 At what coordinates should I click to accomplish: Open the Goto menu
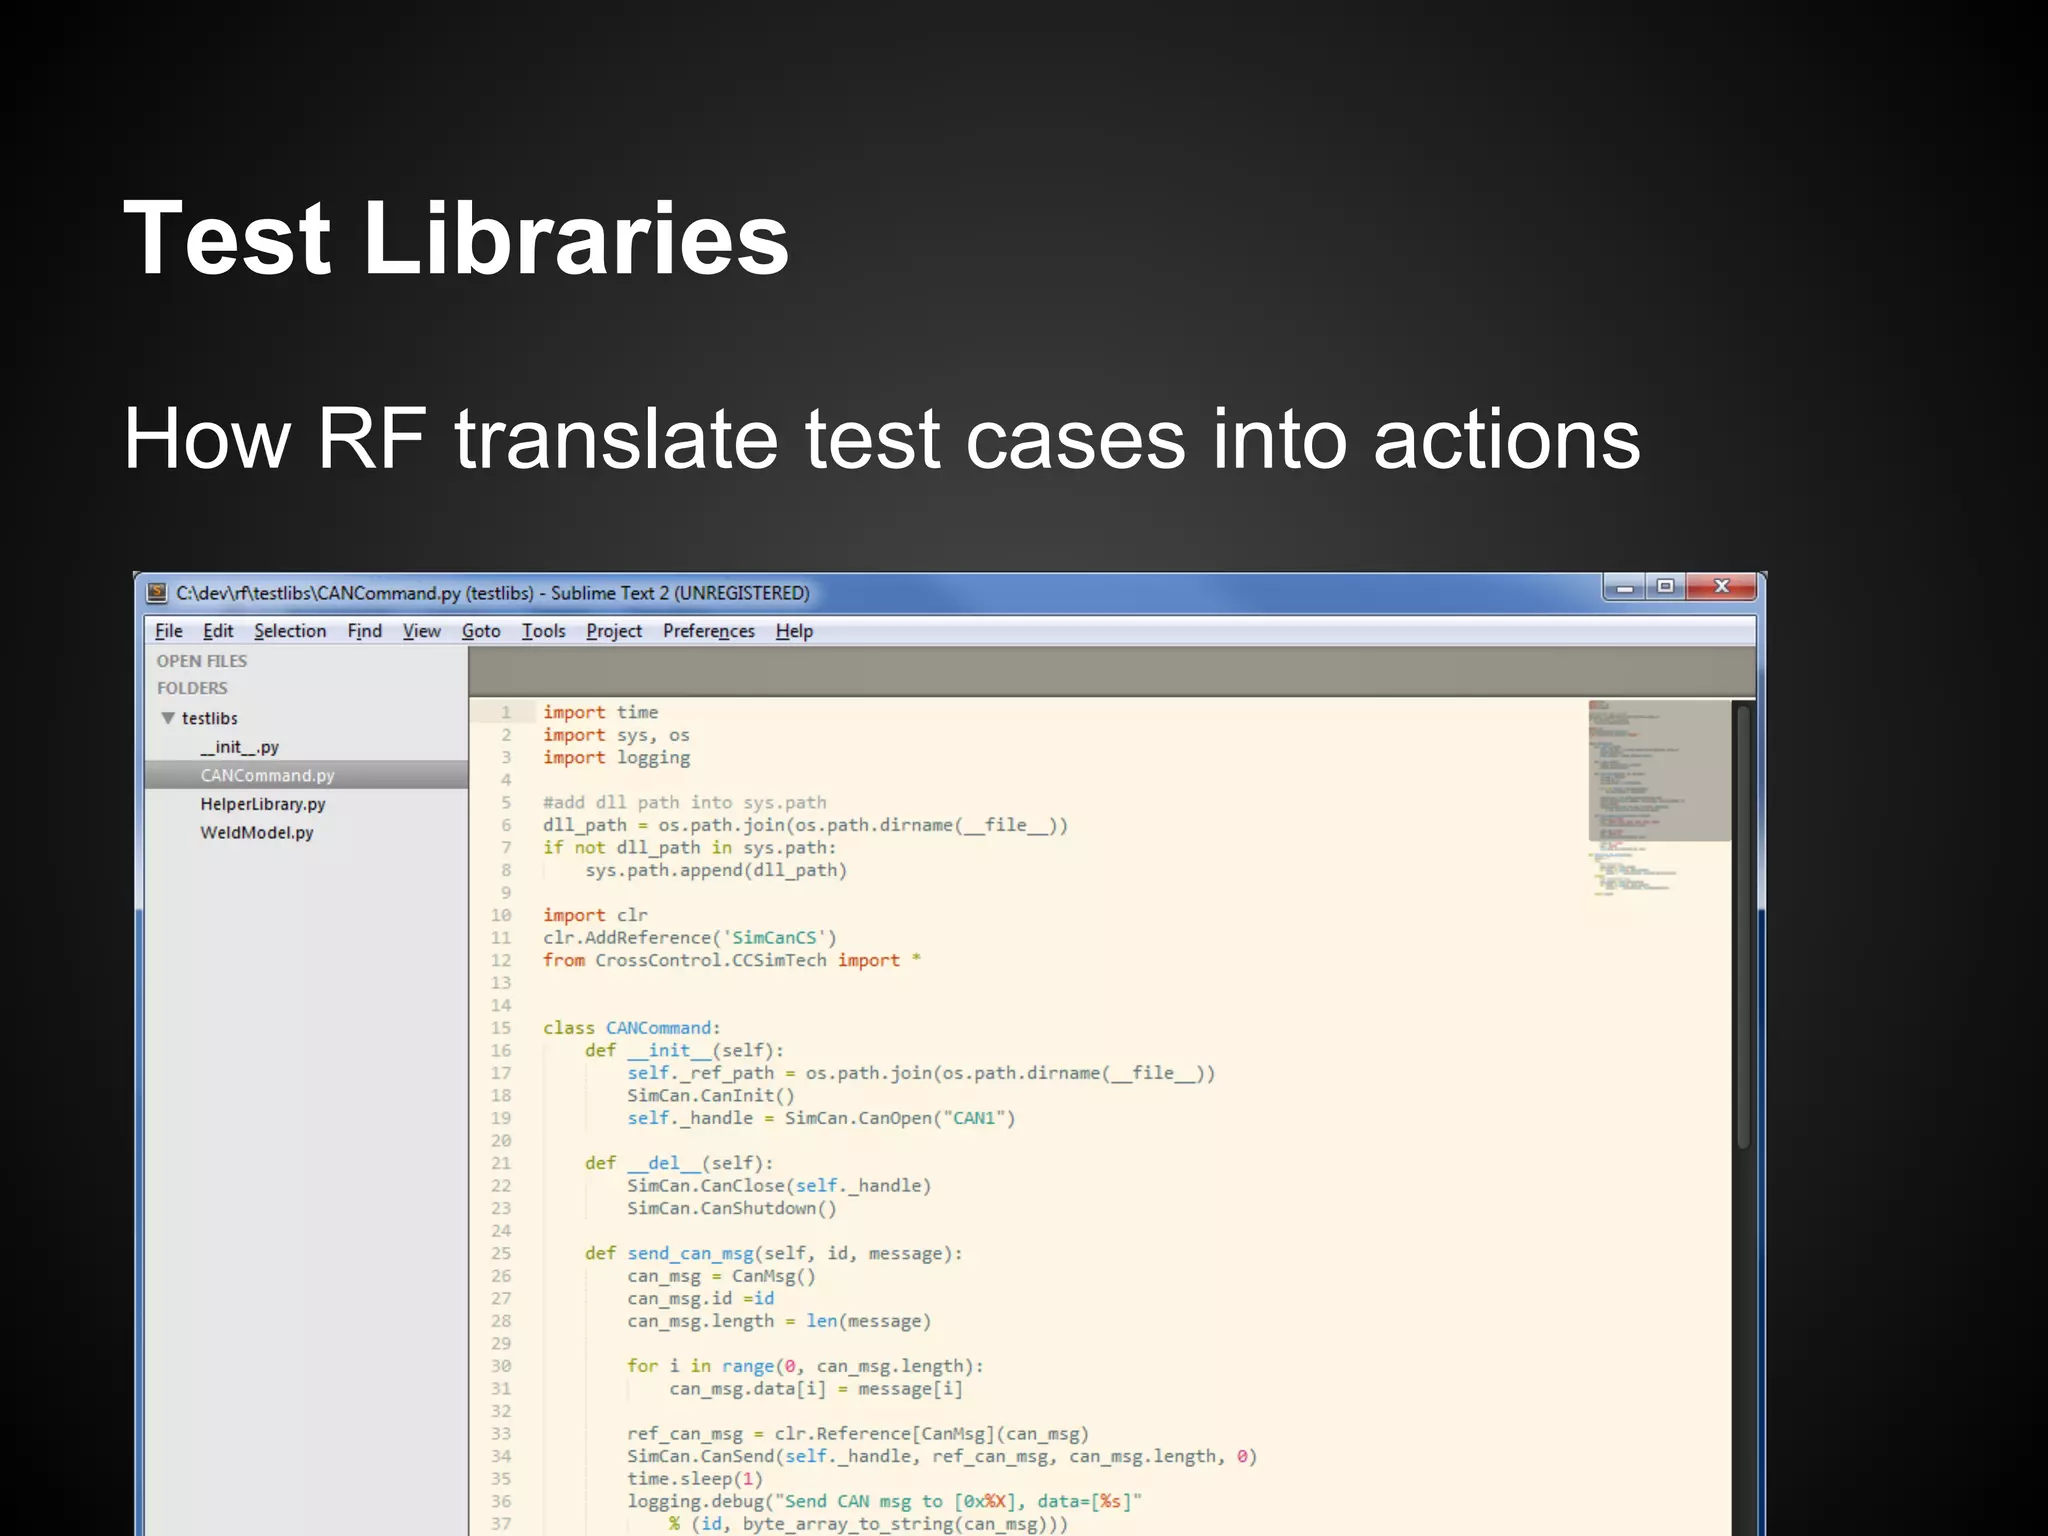point(481,631)
